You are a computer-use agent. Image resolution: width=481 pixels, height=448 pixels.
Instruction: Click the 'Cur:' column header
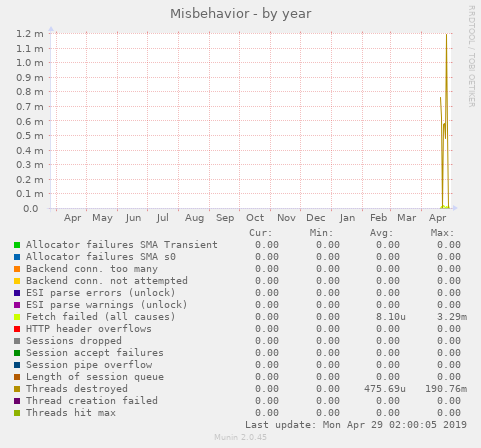pyautogui.click(x=261, y=233)
